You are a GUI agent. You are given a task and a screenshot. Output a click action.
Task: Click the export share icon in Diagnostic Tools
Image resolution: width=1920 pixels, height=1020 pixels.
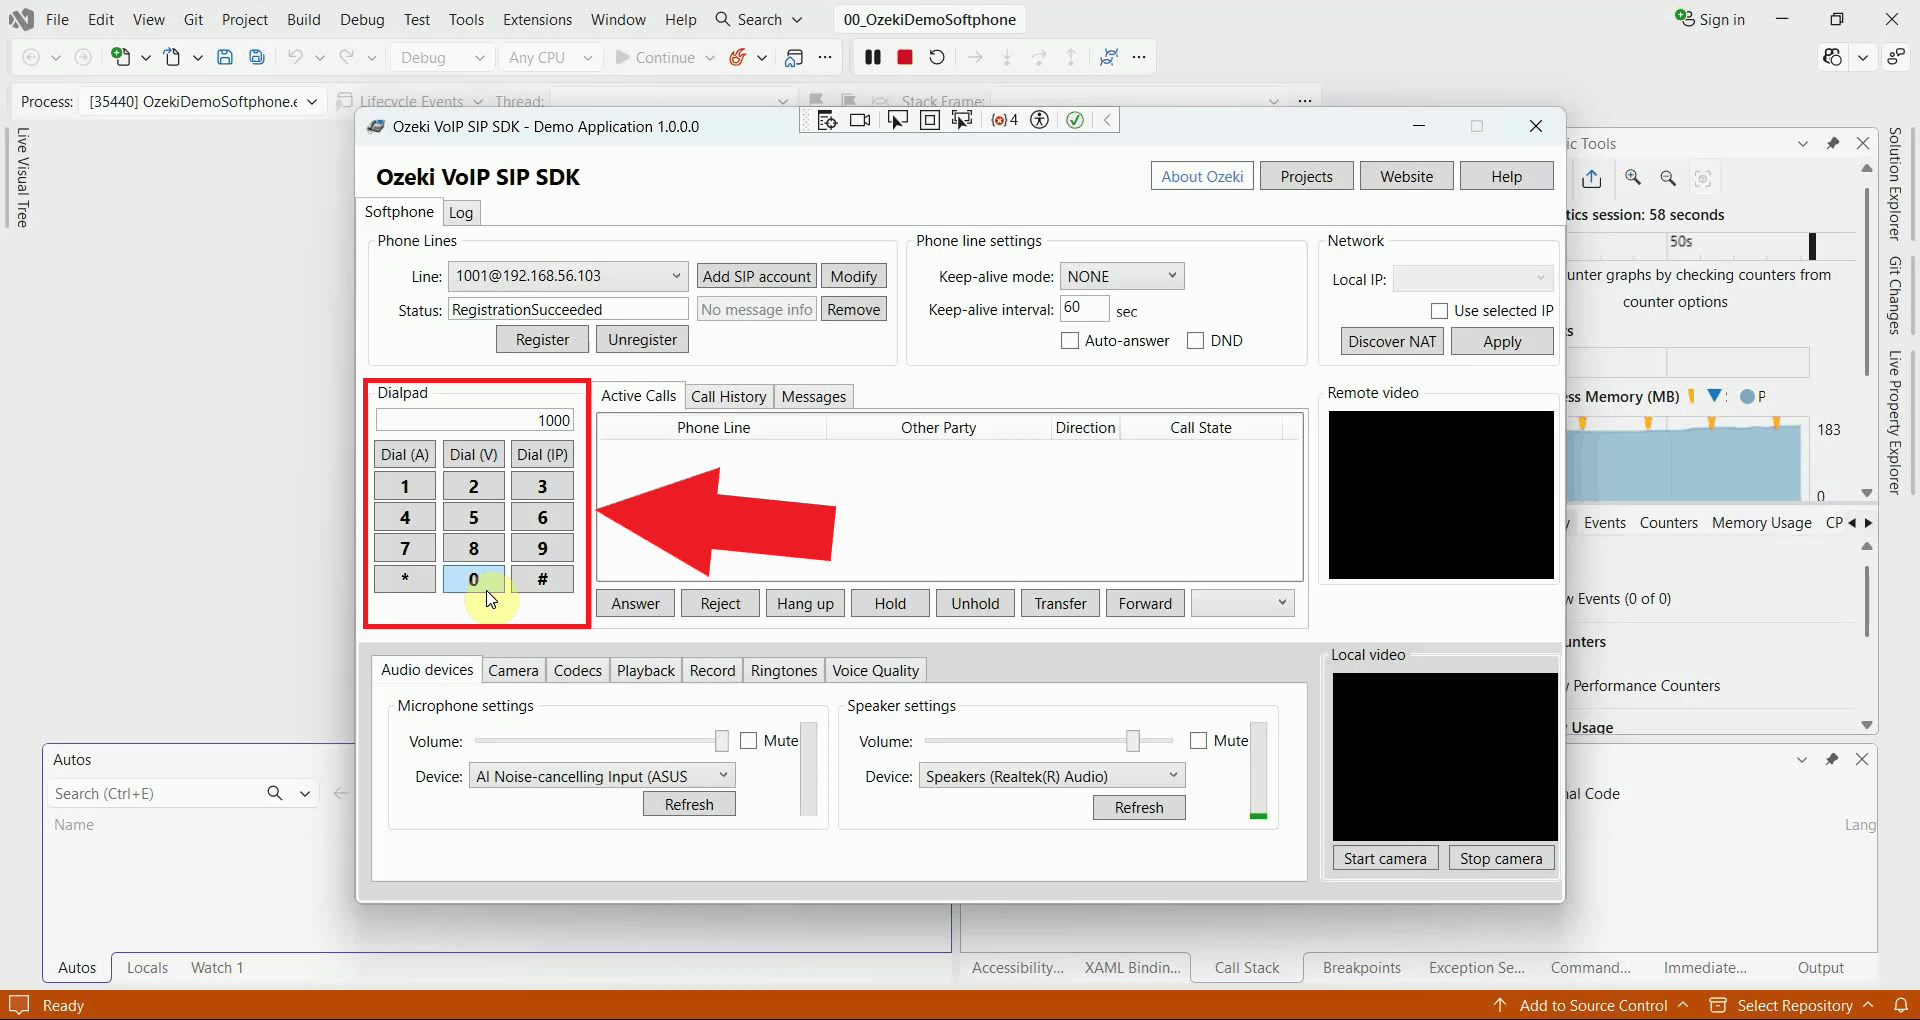click(x=1592, y=178)
